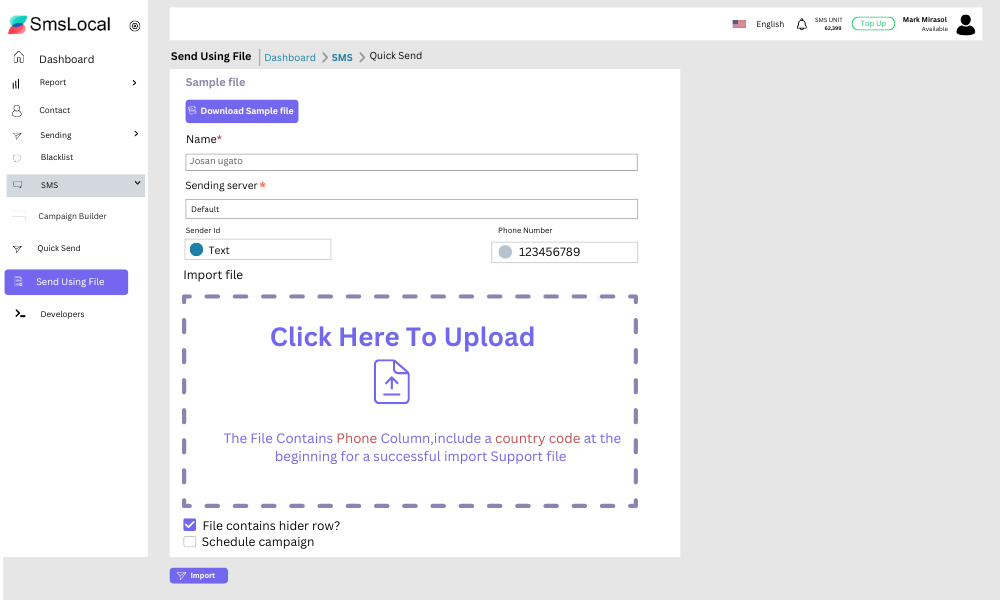Viewport: 1000px width, 600px height.
Task: Select the Phone Number radio option
Action: [x=505, y=252]
